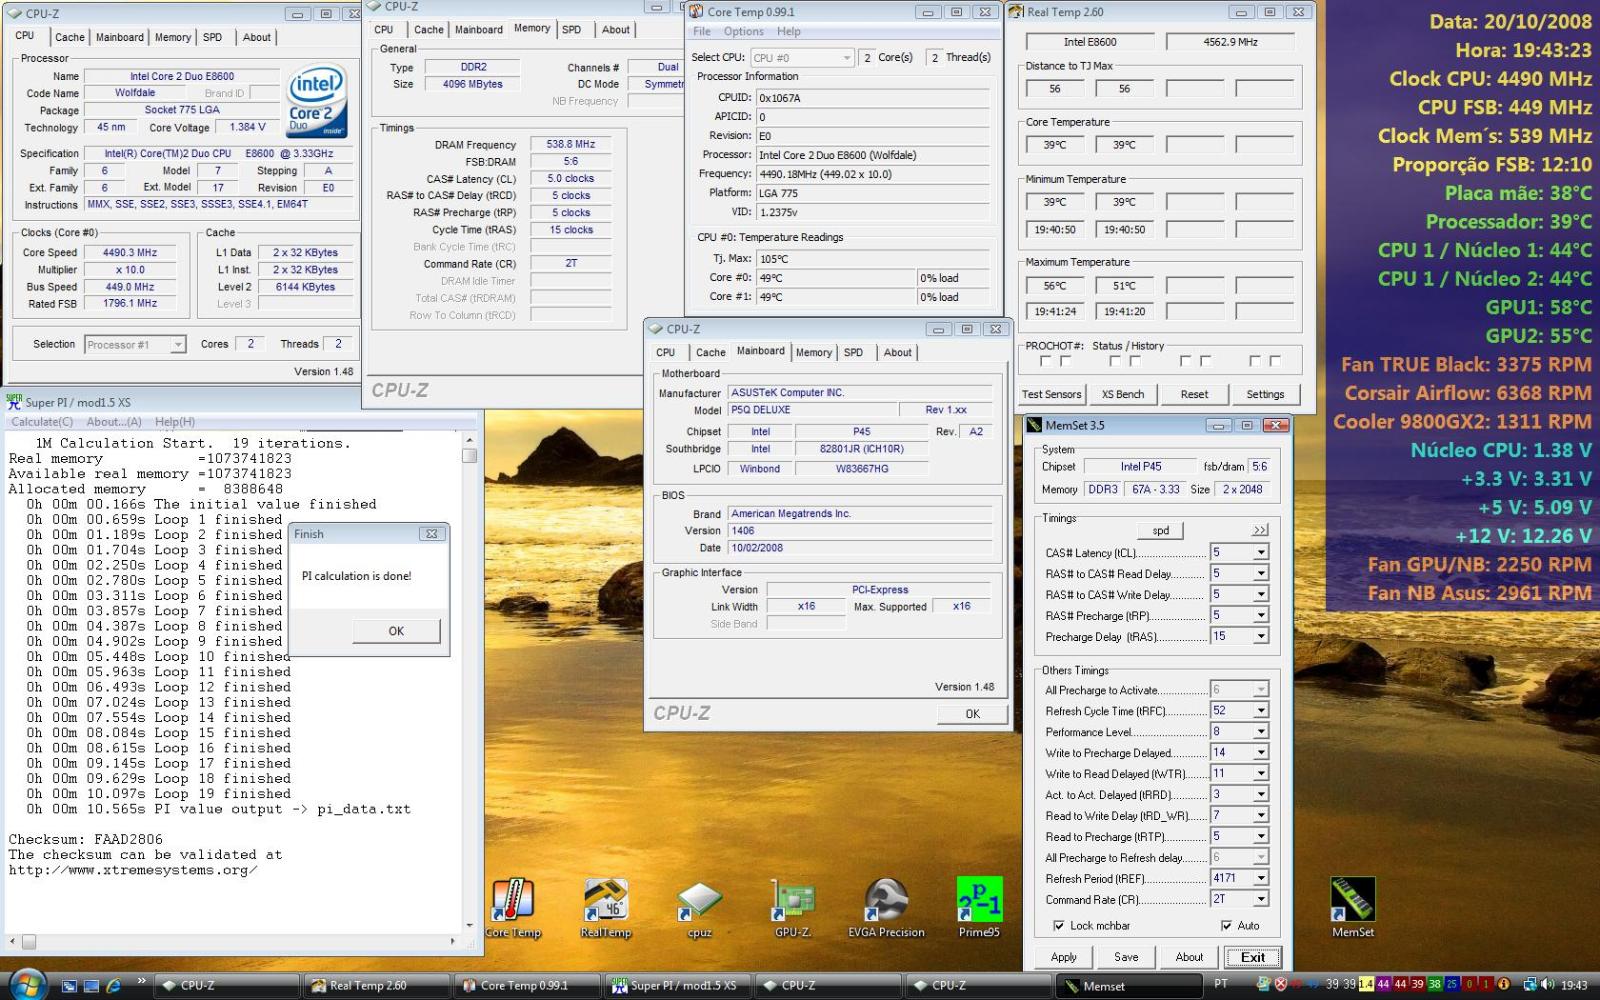1600x1000 pixels.
Task: Open the Core Temp desktop shortcut
Action: 513,909
